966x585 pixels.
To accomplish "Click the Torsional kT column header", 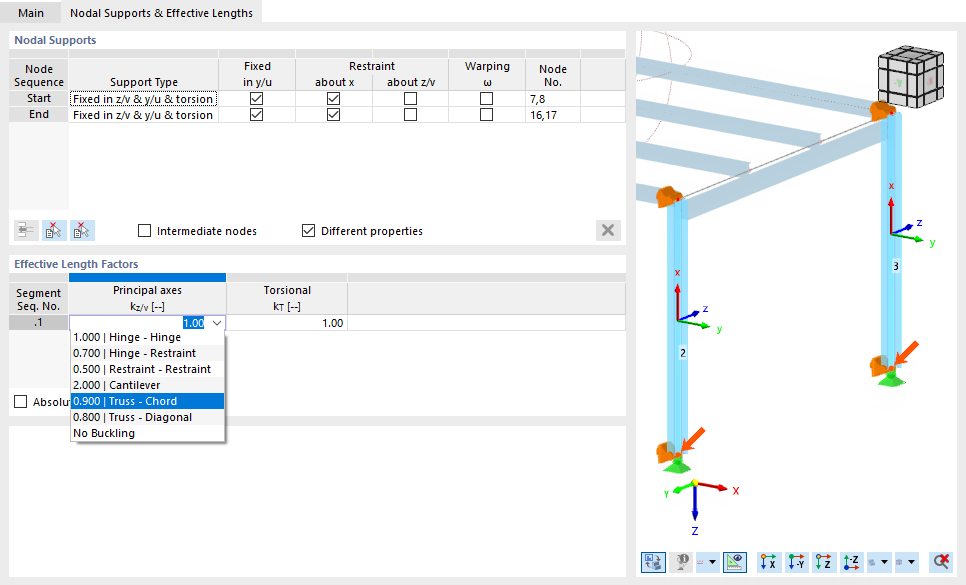I will tap(286, 298).
